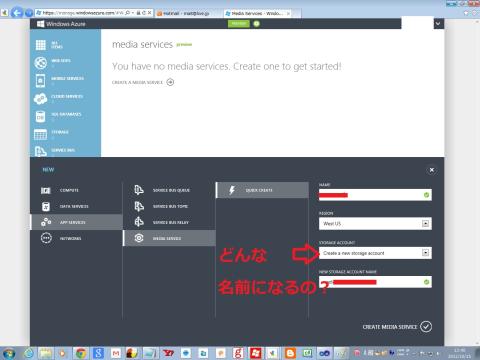Select the App Services category
The height and width of the screenshot is (360, 480).
pyautogui.click(x=77, y=222)
